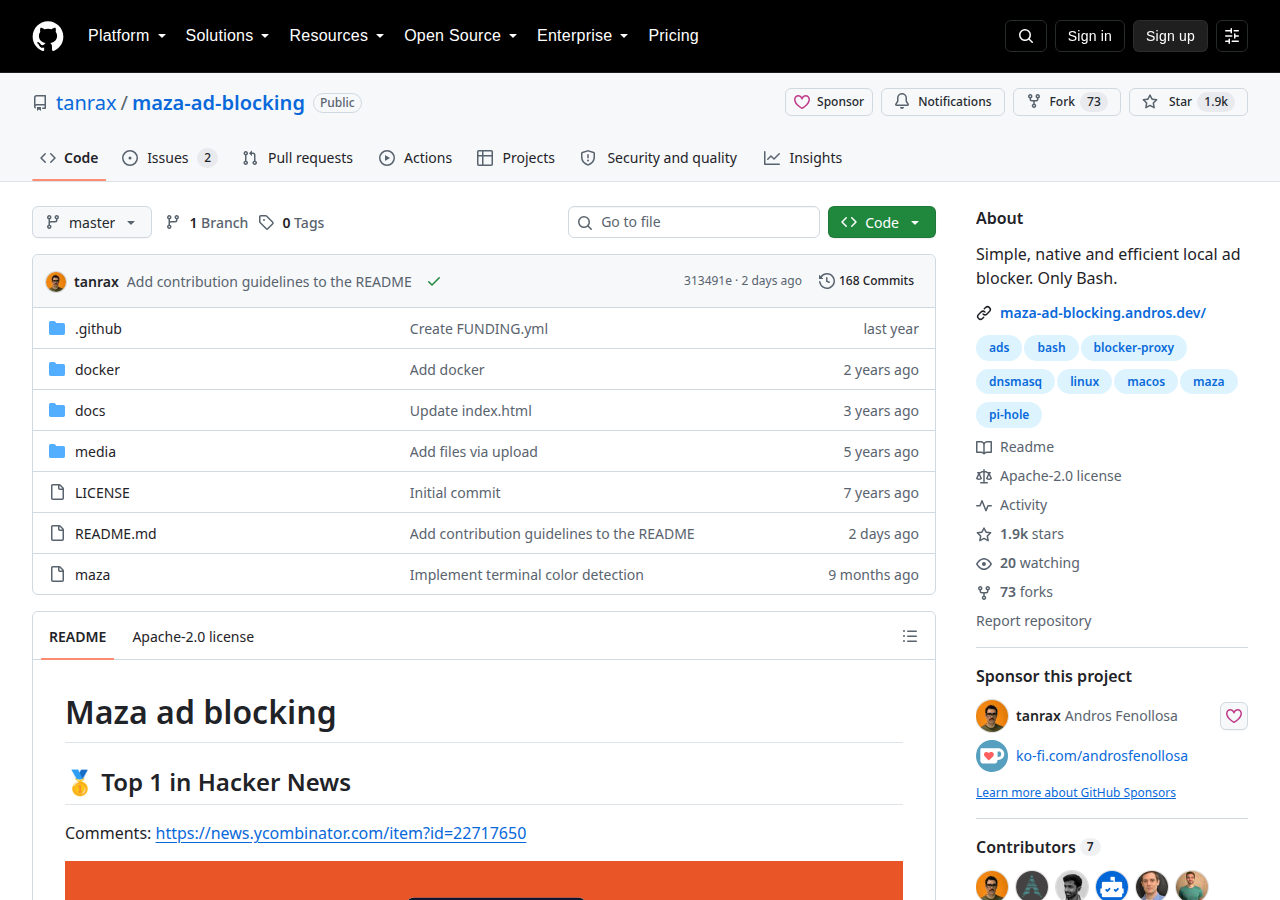
Task: Click the ko-fi sponsor logo
Action: coord(992,755)
